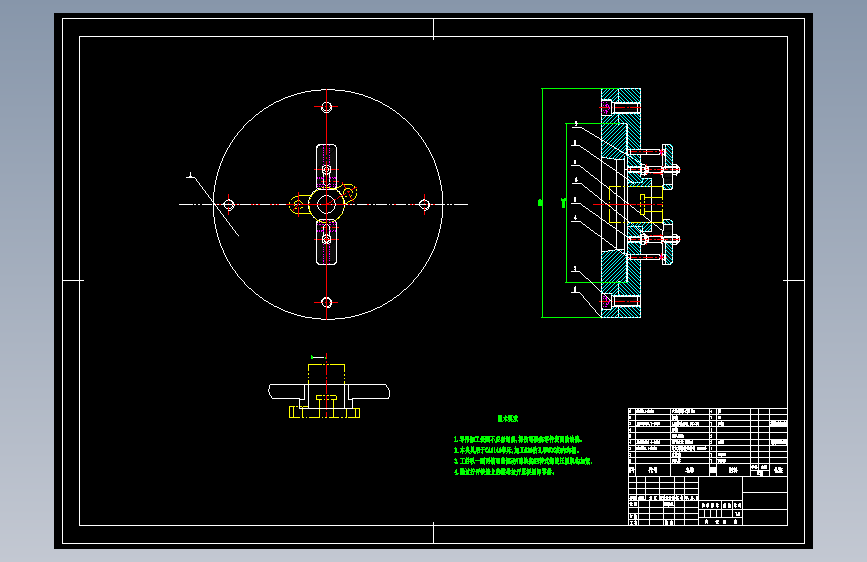
Task: Select the first green technical note line
Action: 518,439
